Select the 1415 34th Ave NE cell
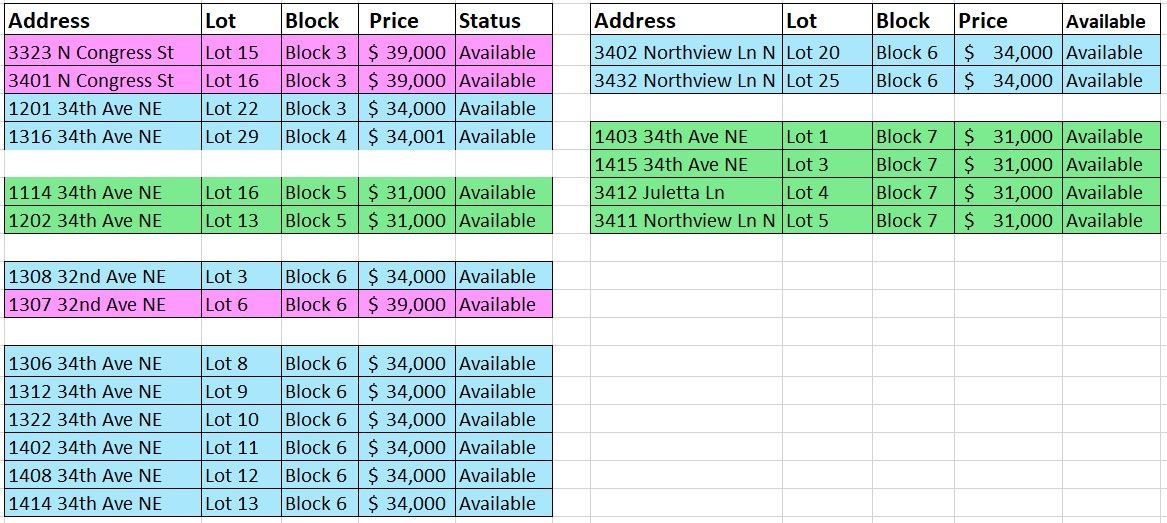This screenshot has width=1167, height=523. [x=686, y=164]
